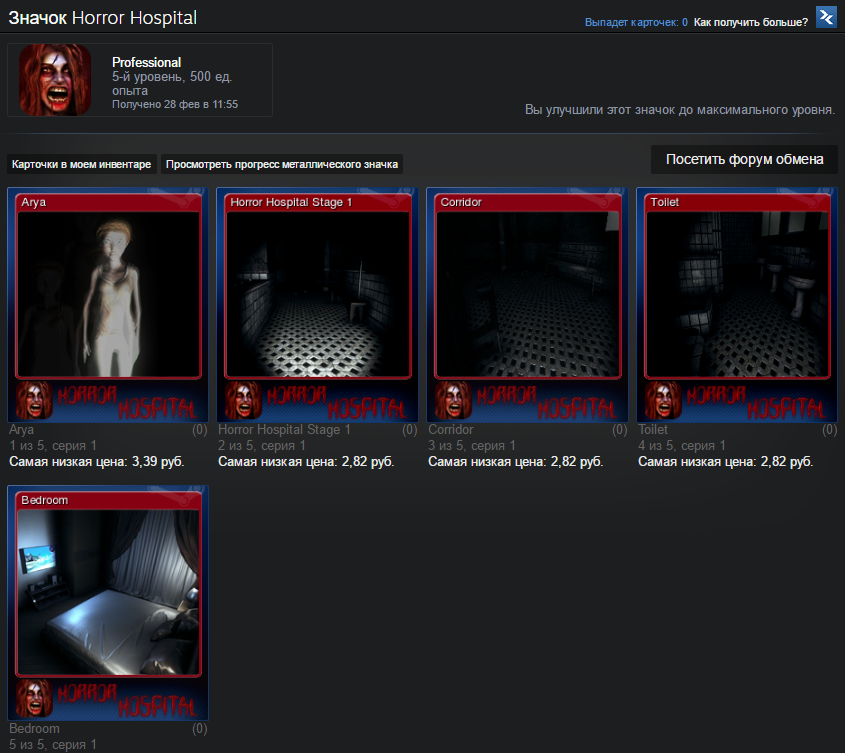Click '3 из 5, серия 1' text

pos(472,446)
